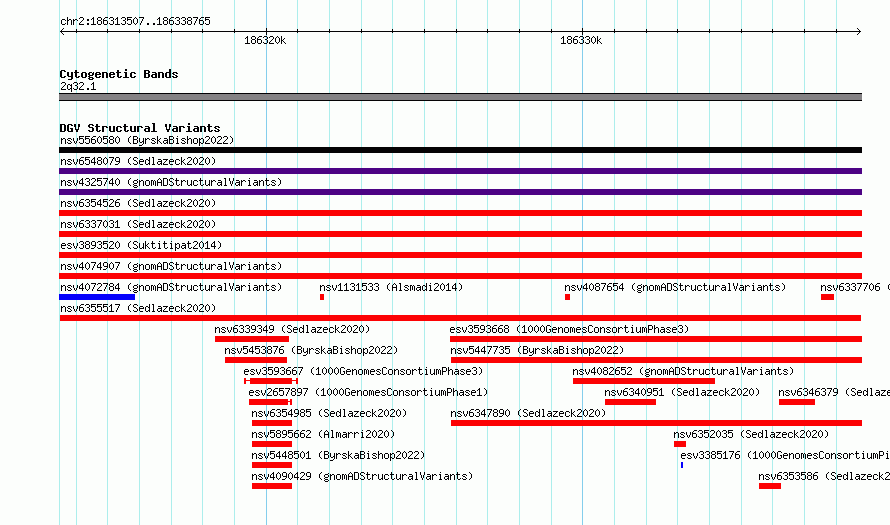890x525 pixels.
Task: Click the red nsv6337031 variant bar
Action: (x=460, y=234)
